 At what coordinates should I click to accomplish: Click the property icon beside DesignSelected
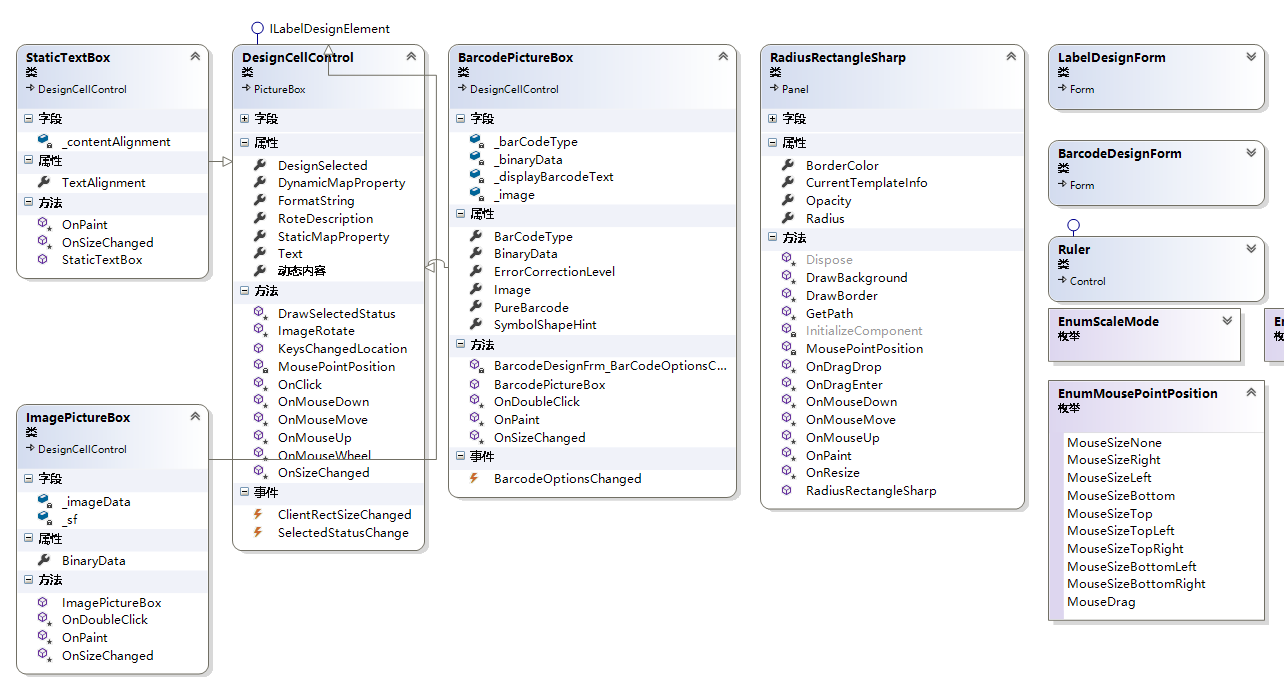click(260, 165)
